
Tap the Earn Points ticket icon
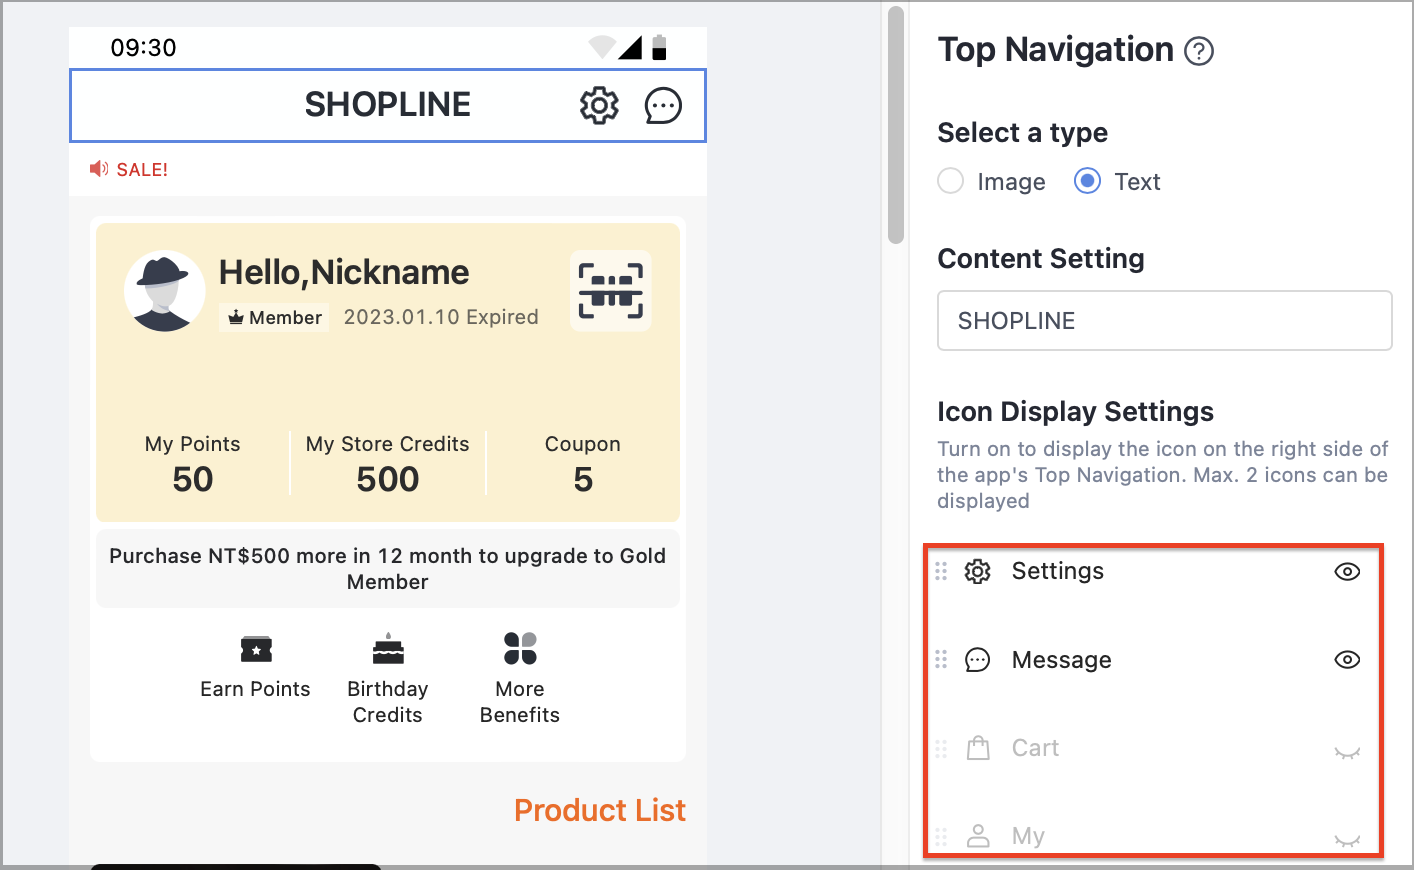coord(256,649)
